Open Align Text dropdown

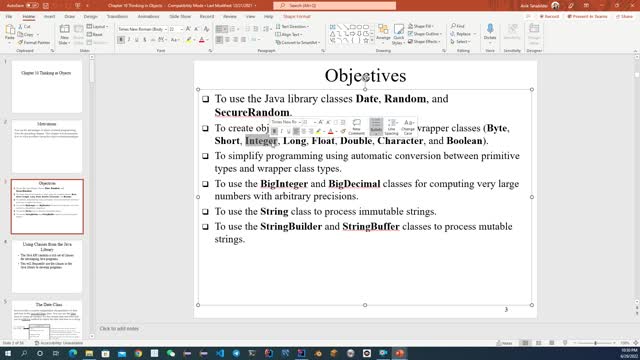[x=289, y=35]
